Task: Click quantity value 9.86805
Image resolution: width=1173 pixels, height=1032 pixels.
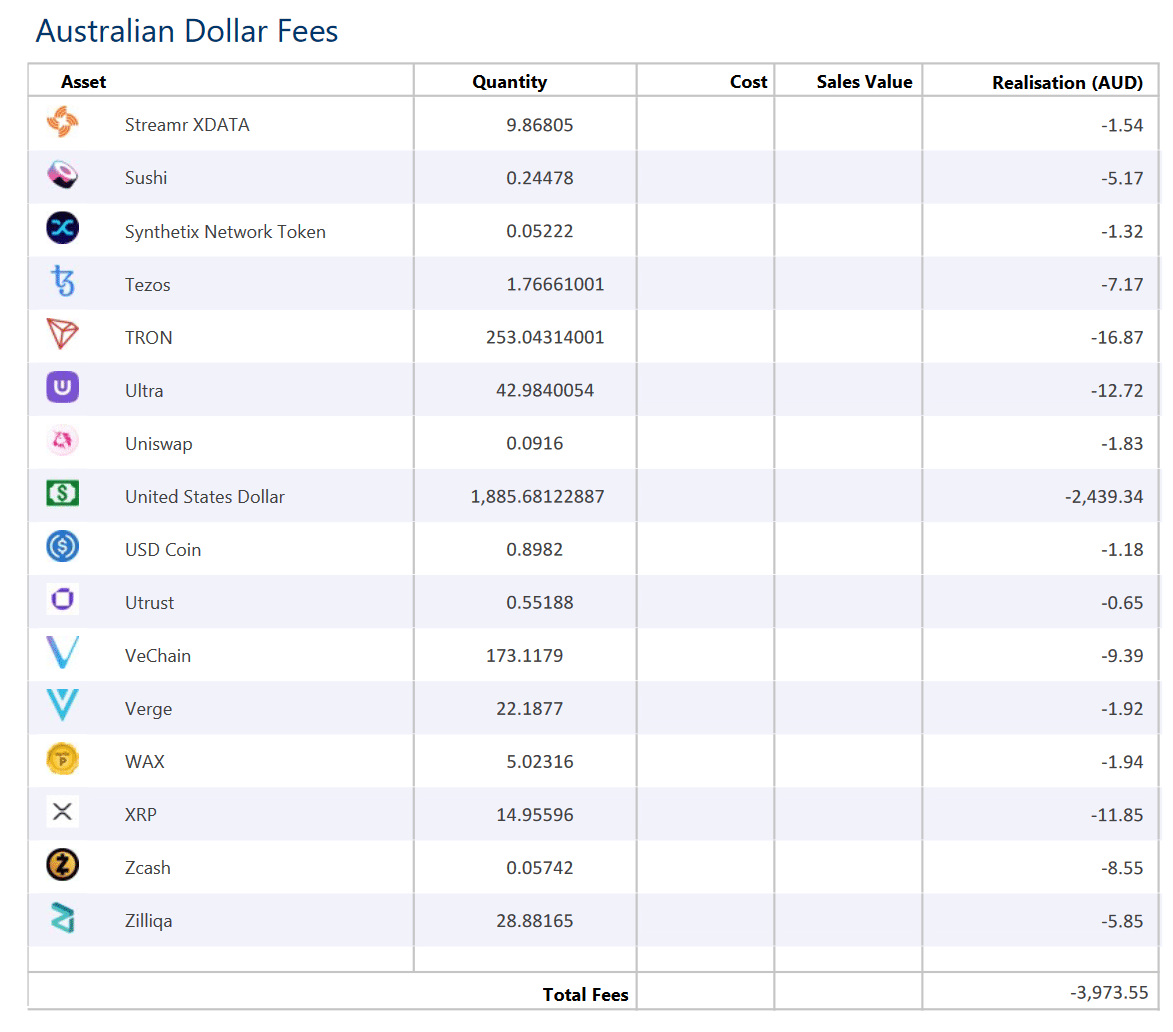Action: pos(539,125)
